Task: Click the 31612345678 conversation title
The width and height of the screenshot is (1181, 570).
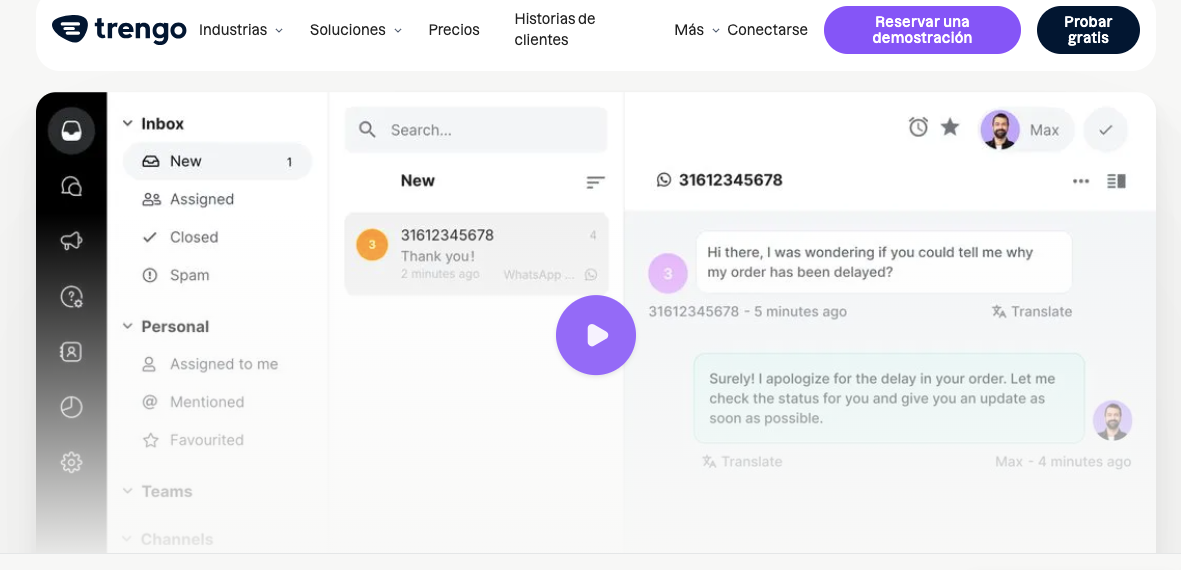Action: pyautogui.click(x=731, y=180)
